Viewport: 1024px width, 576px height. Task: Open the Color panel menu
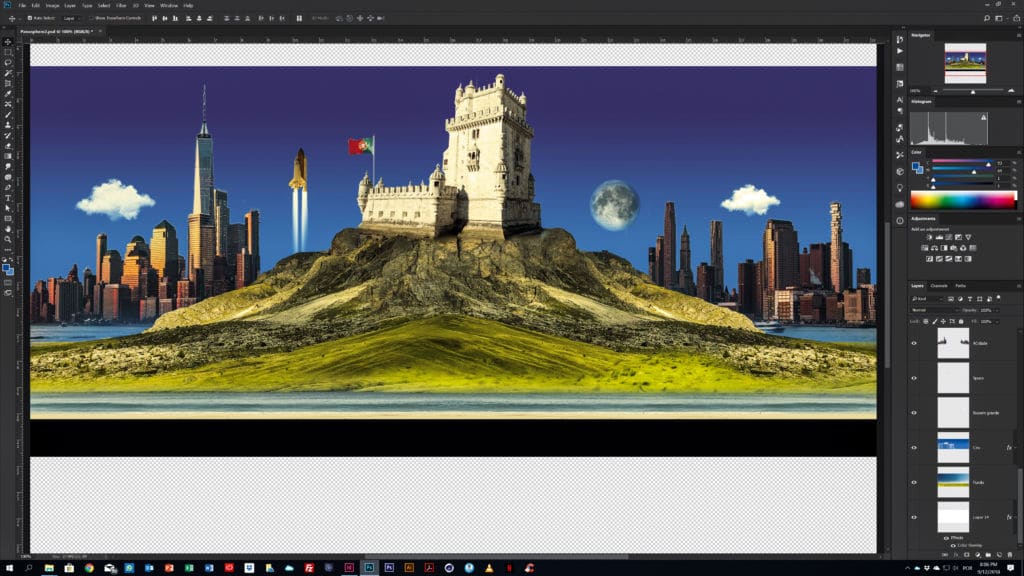tap(1018, 152)
